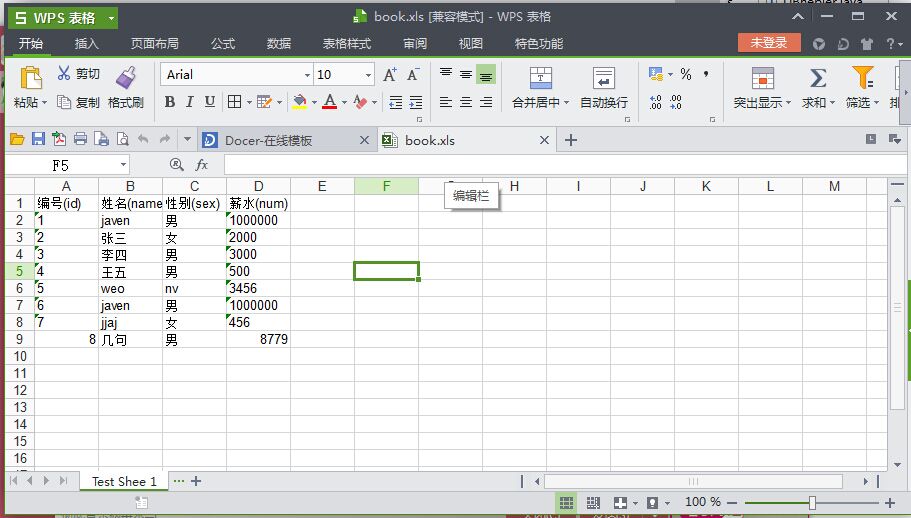Click the Merge and Center icon
This screenshot has width=911, height=518.
(x=540, y=77)
